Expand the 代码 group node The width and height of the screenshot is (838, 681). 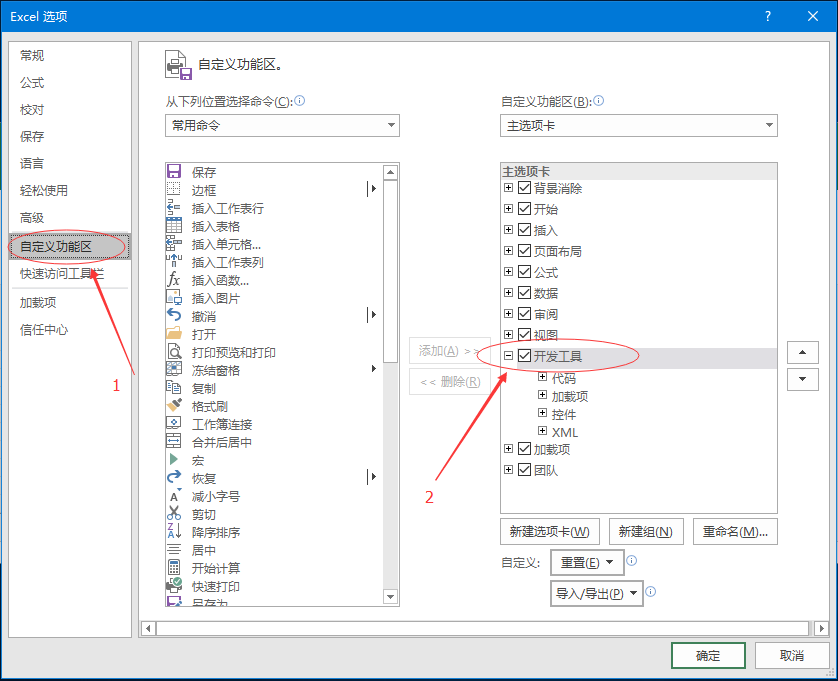(x=542, y=377)
